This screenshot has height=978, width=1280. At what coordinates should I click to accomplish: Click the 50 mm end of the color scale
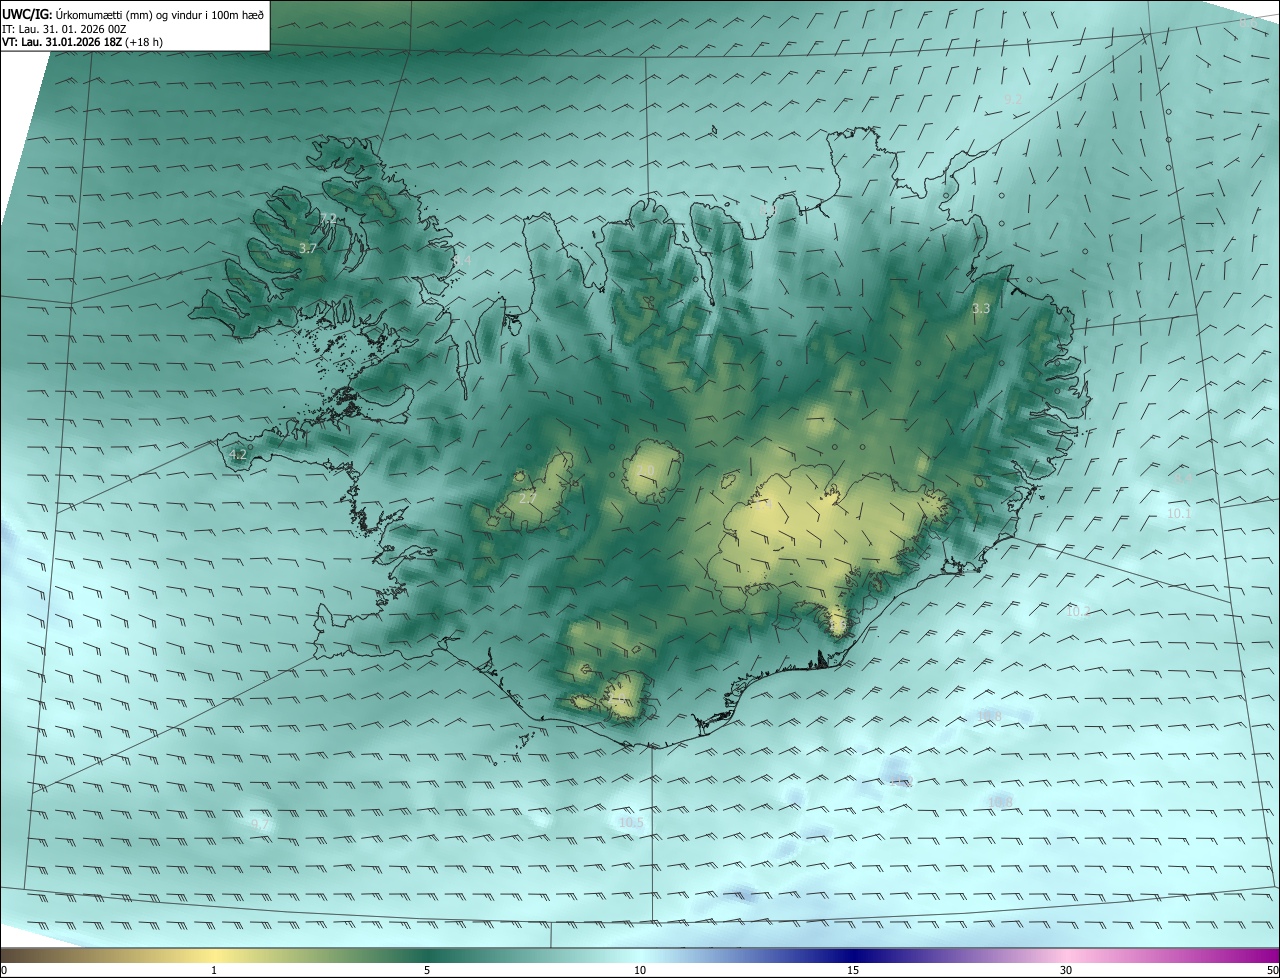[1272, 970]
